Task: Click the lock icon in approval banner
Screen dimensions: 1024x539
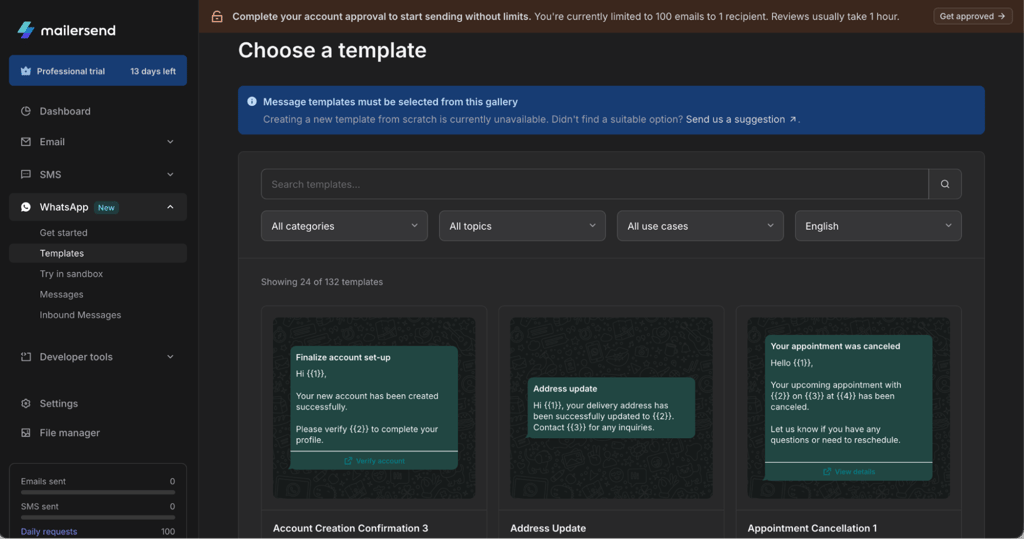Action: pos(217,16)
